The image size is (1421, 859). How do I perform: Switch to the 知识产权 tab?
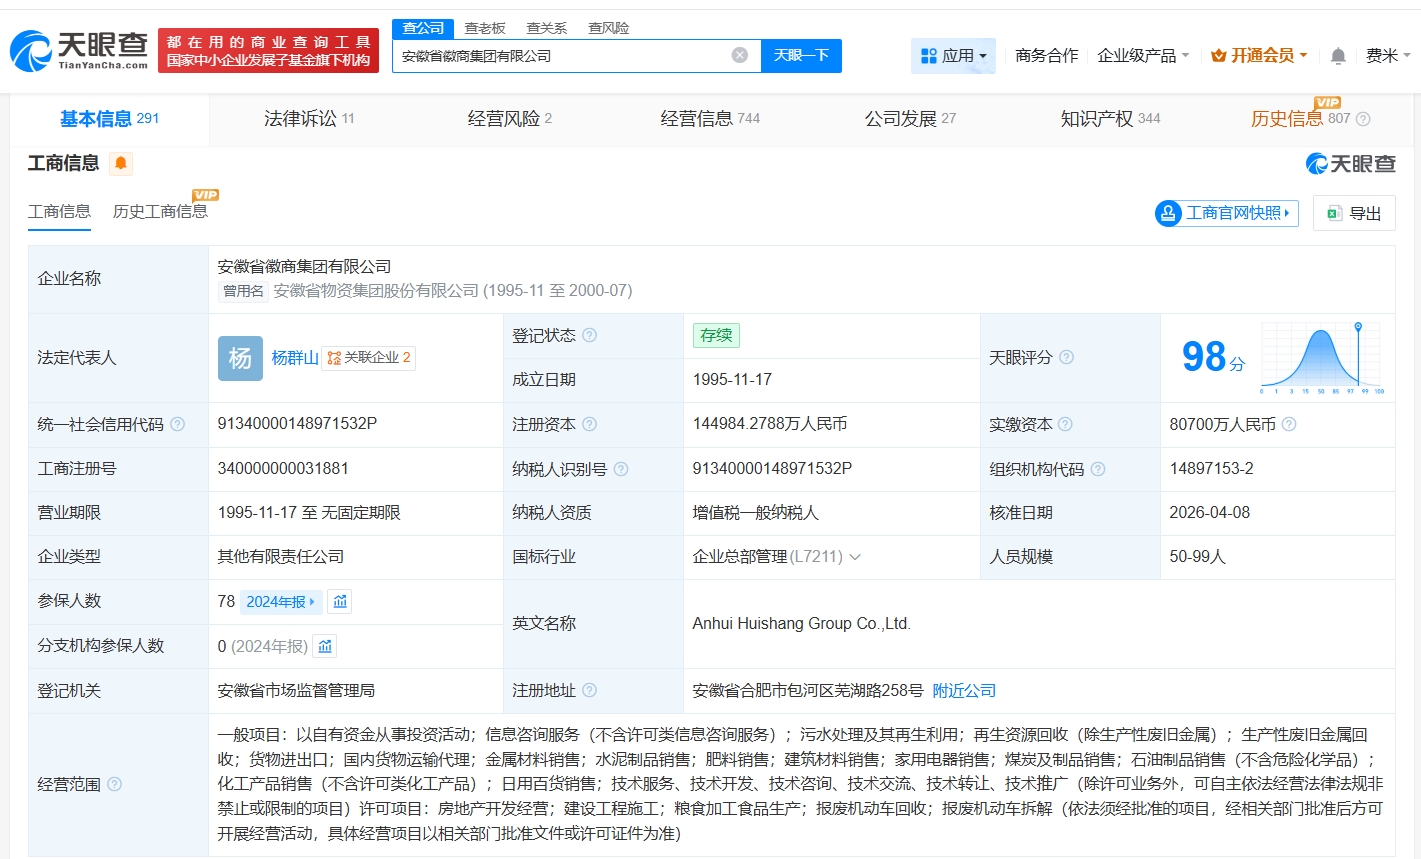pos(1109,119)
